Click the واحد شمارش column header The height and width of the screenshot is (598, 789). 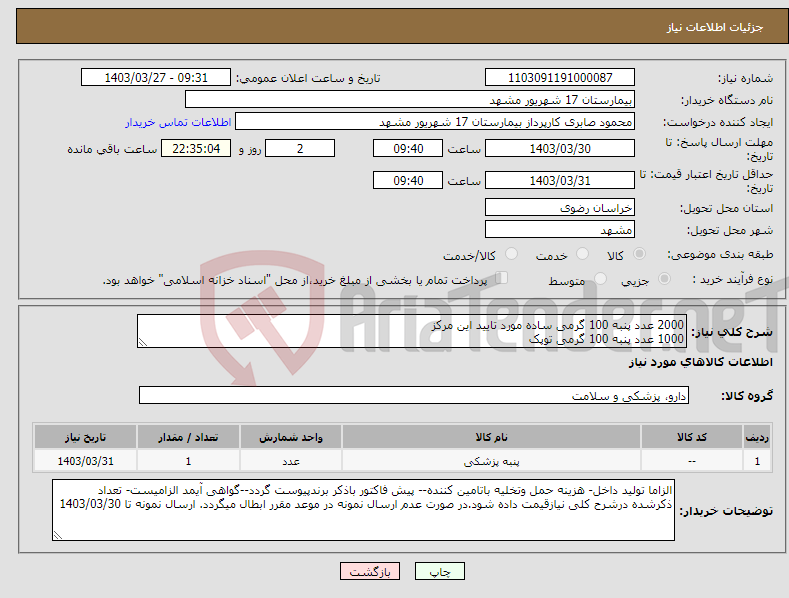pos(291,437)
